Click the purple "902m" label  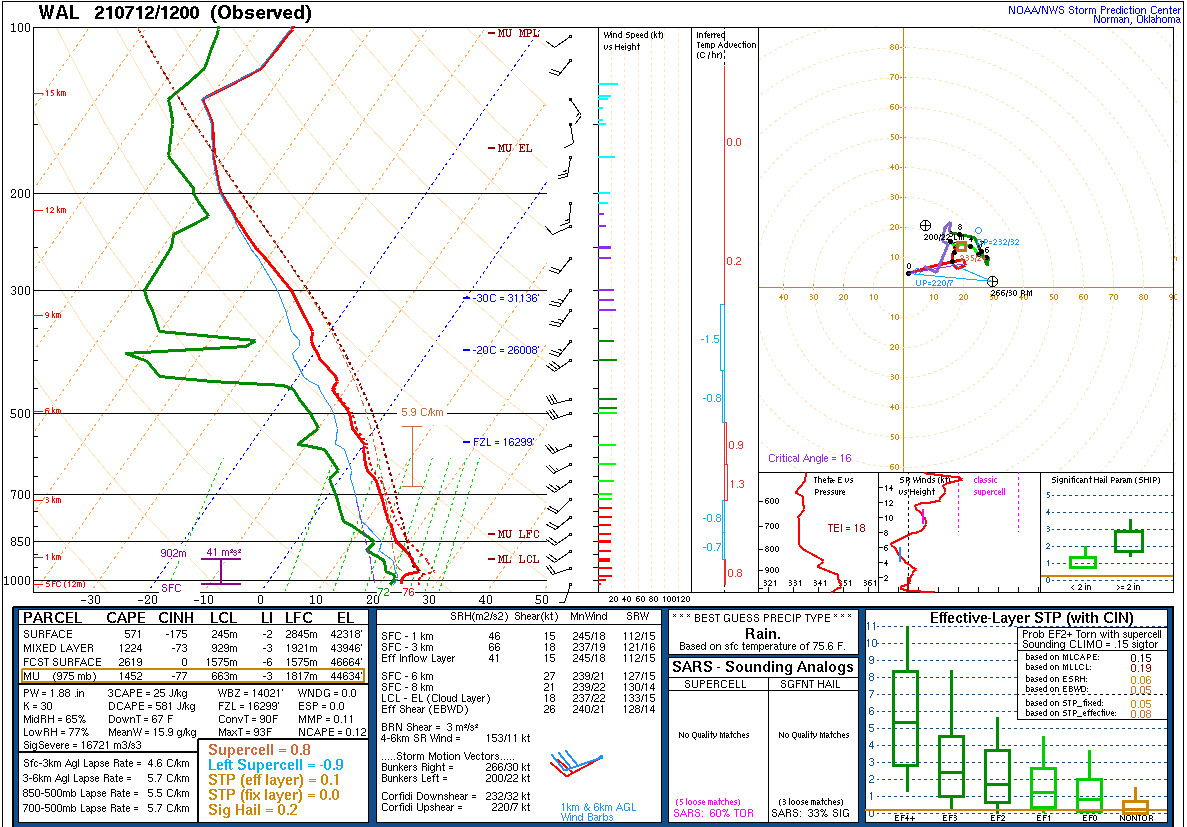173,553
